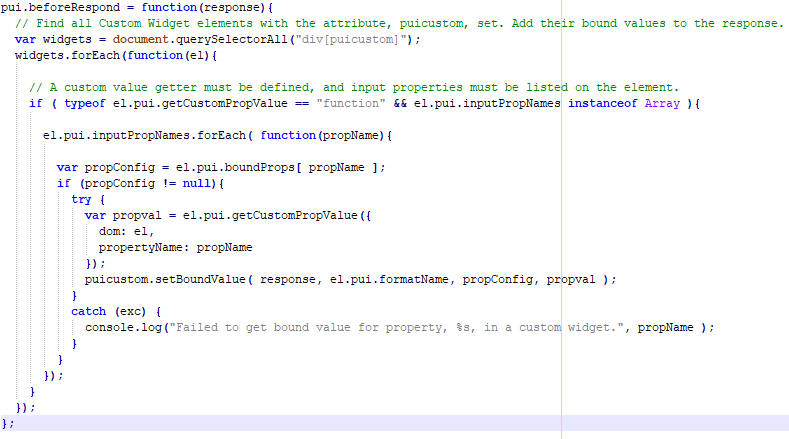The image size is (789, 439).
Task: Click the 'Array' keyword after instanceof
Action: 662,104
